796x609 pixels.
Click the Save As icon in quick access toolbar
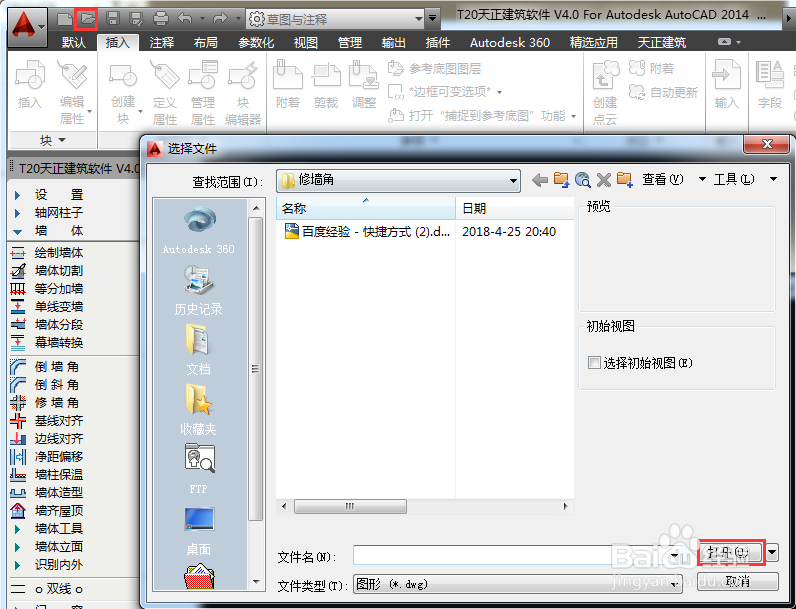136,19
